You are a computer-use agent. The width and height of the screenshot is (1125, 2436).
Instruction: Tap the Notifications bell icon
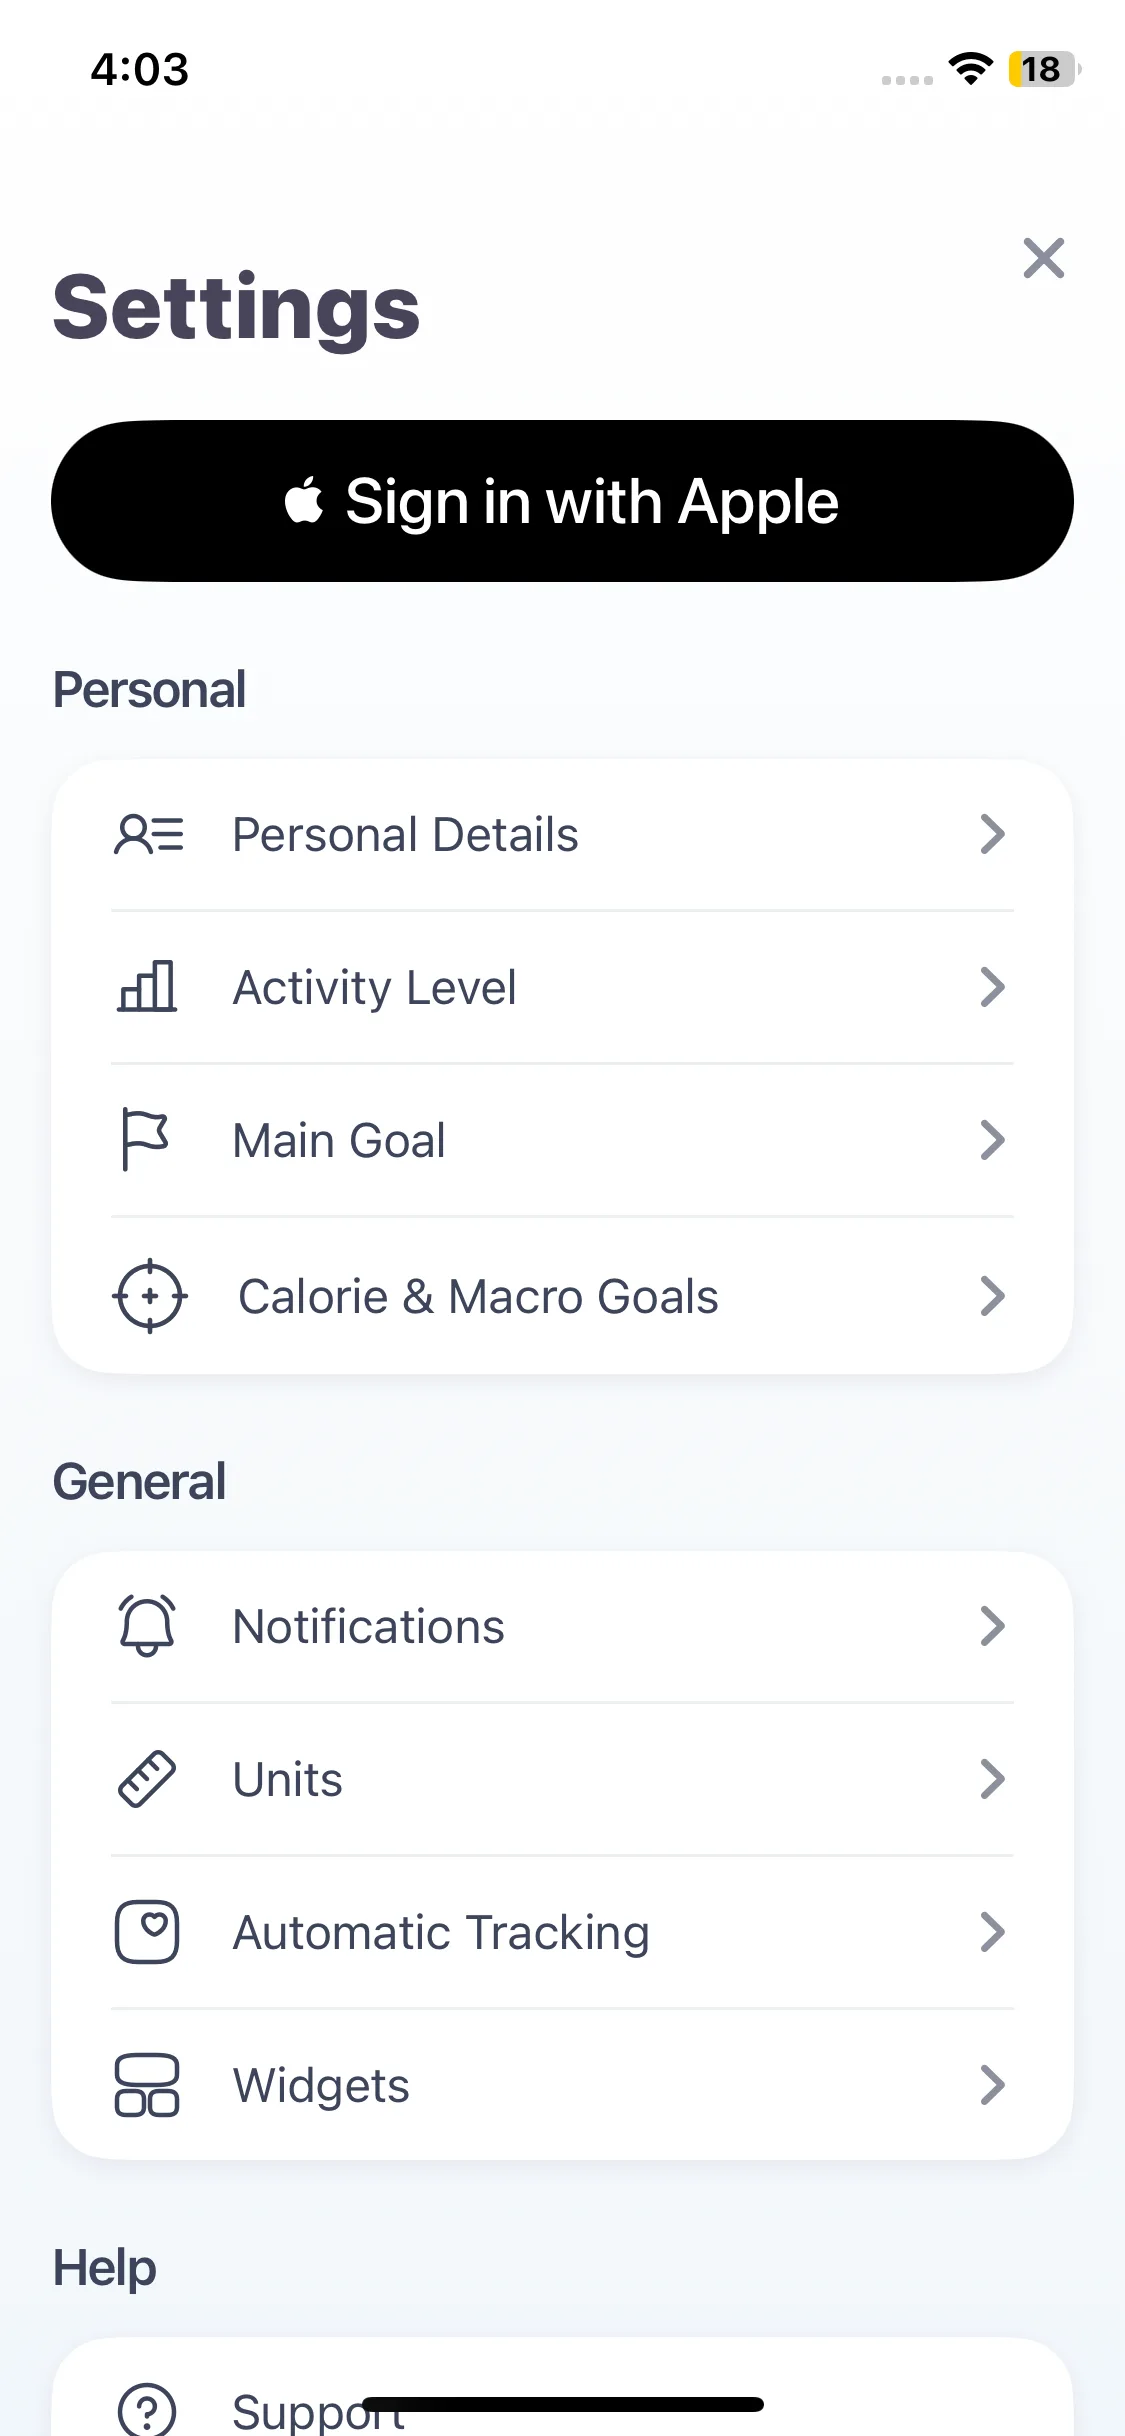click(x=147, y=1626)
